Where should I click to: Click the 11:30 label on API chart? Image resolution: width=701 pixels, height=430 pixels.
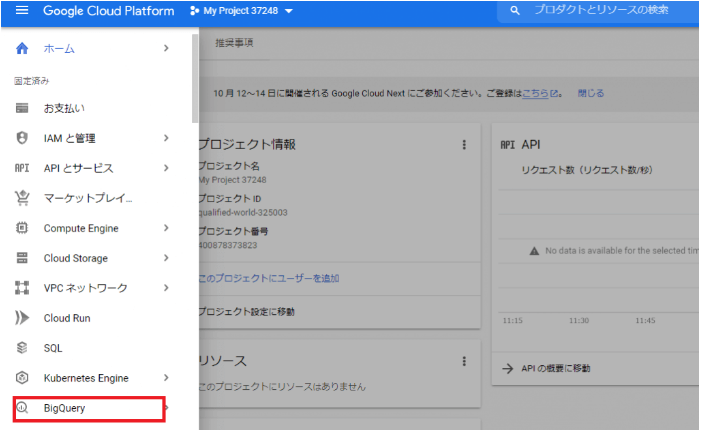click(579, 320)
